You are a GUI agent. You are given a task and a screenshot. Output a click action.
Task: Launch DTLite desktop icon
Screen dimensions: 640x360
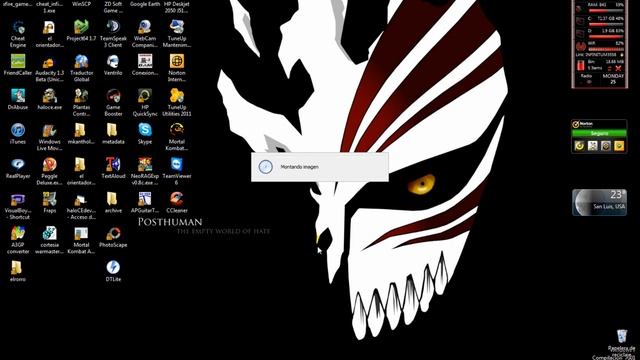point(113,271)
